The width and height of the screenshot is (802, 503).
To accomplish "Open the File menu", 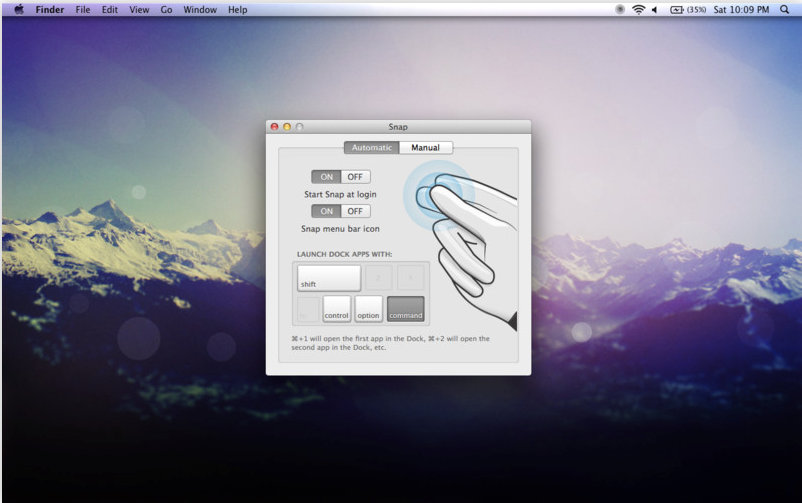I will 83,9.
